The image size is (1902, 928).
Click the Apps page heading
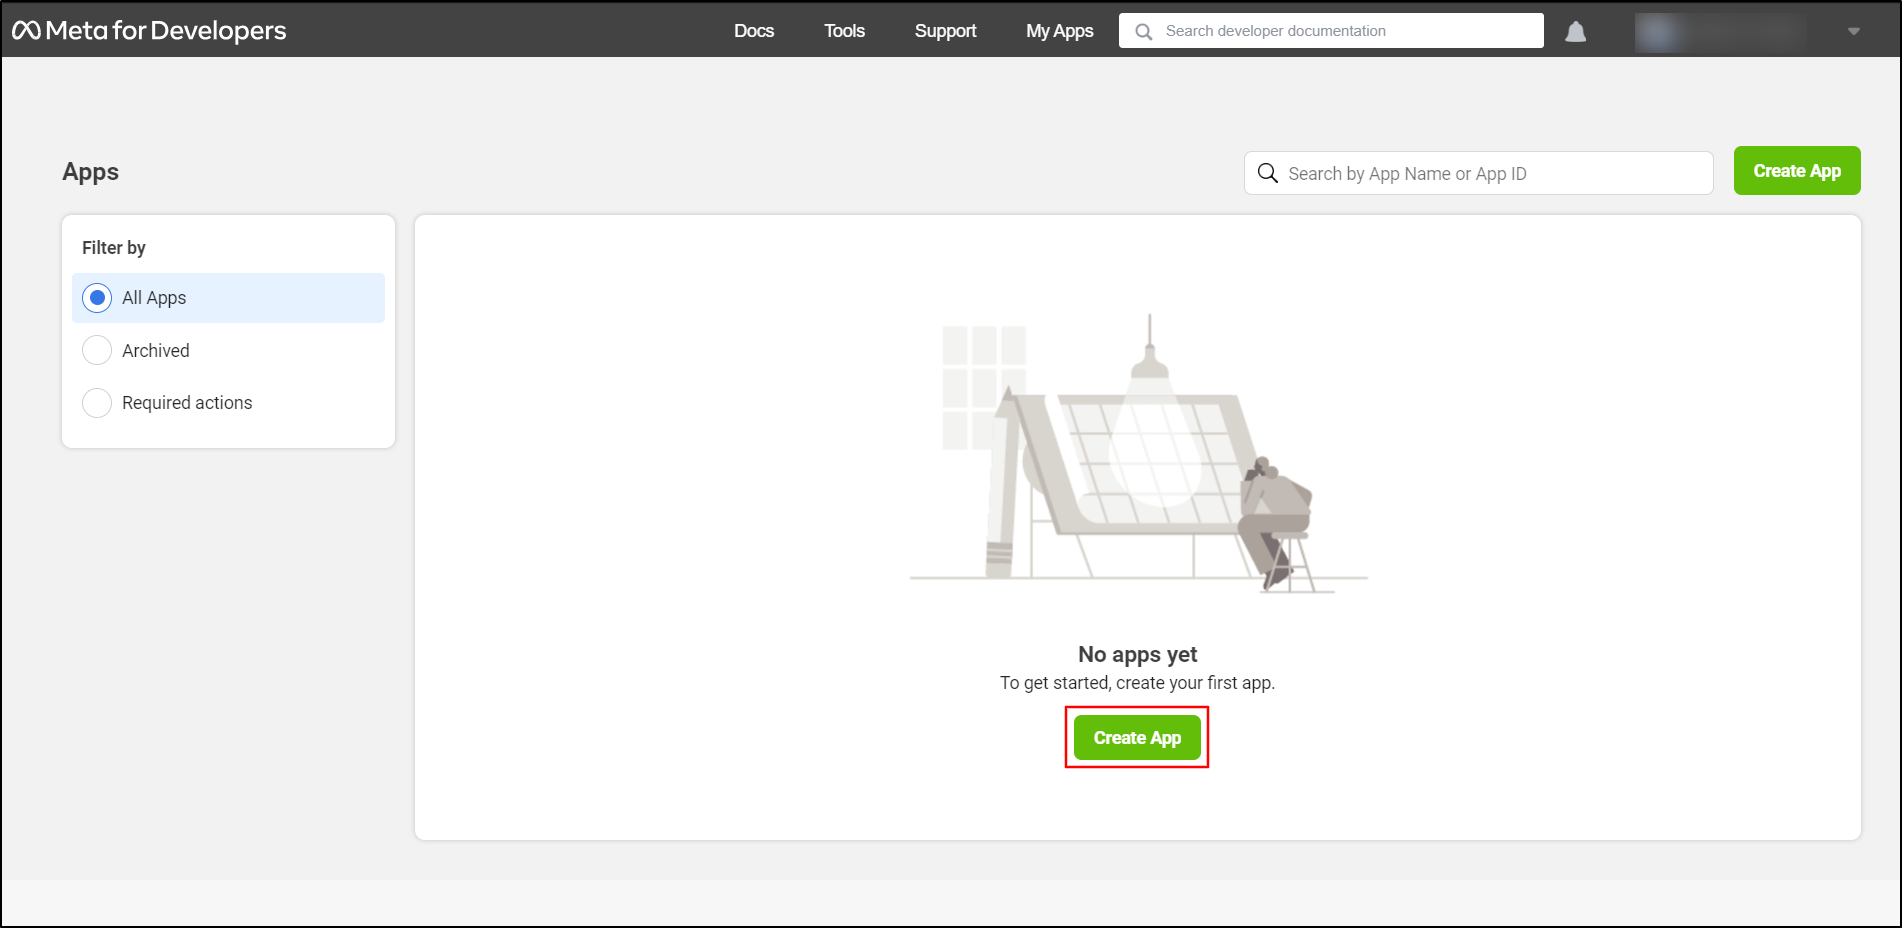point(90,172)
